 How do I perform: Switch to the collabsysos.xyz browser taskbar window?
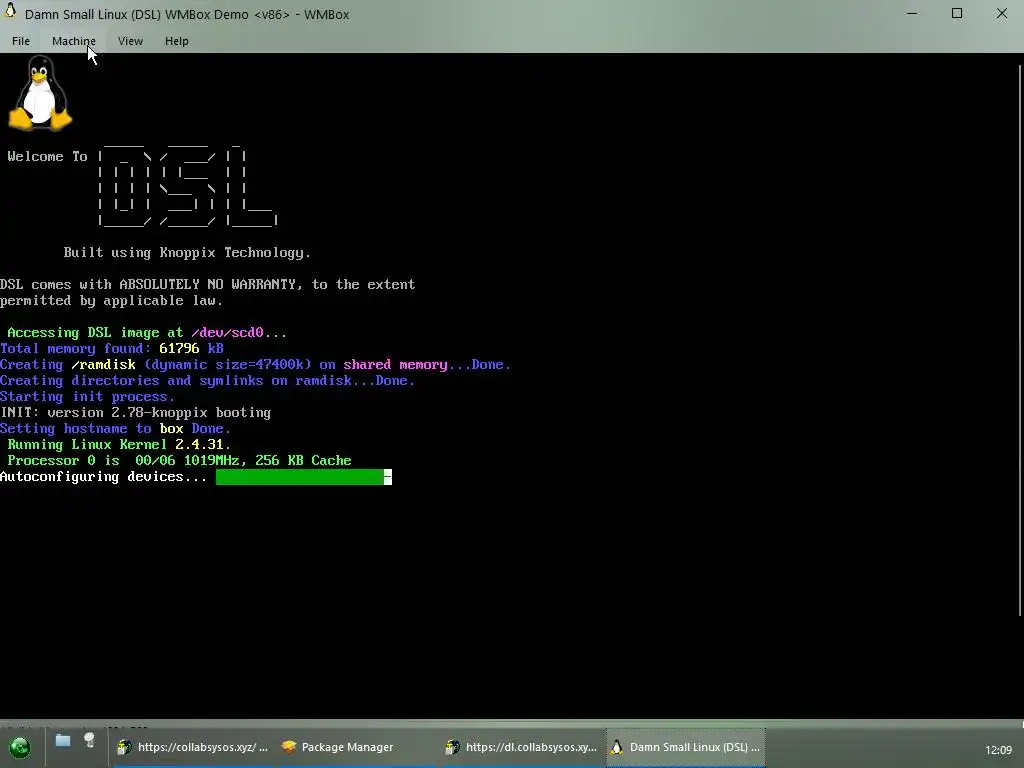[x=193, y=747]
